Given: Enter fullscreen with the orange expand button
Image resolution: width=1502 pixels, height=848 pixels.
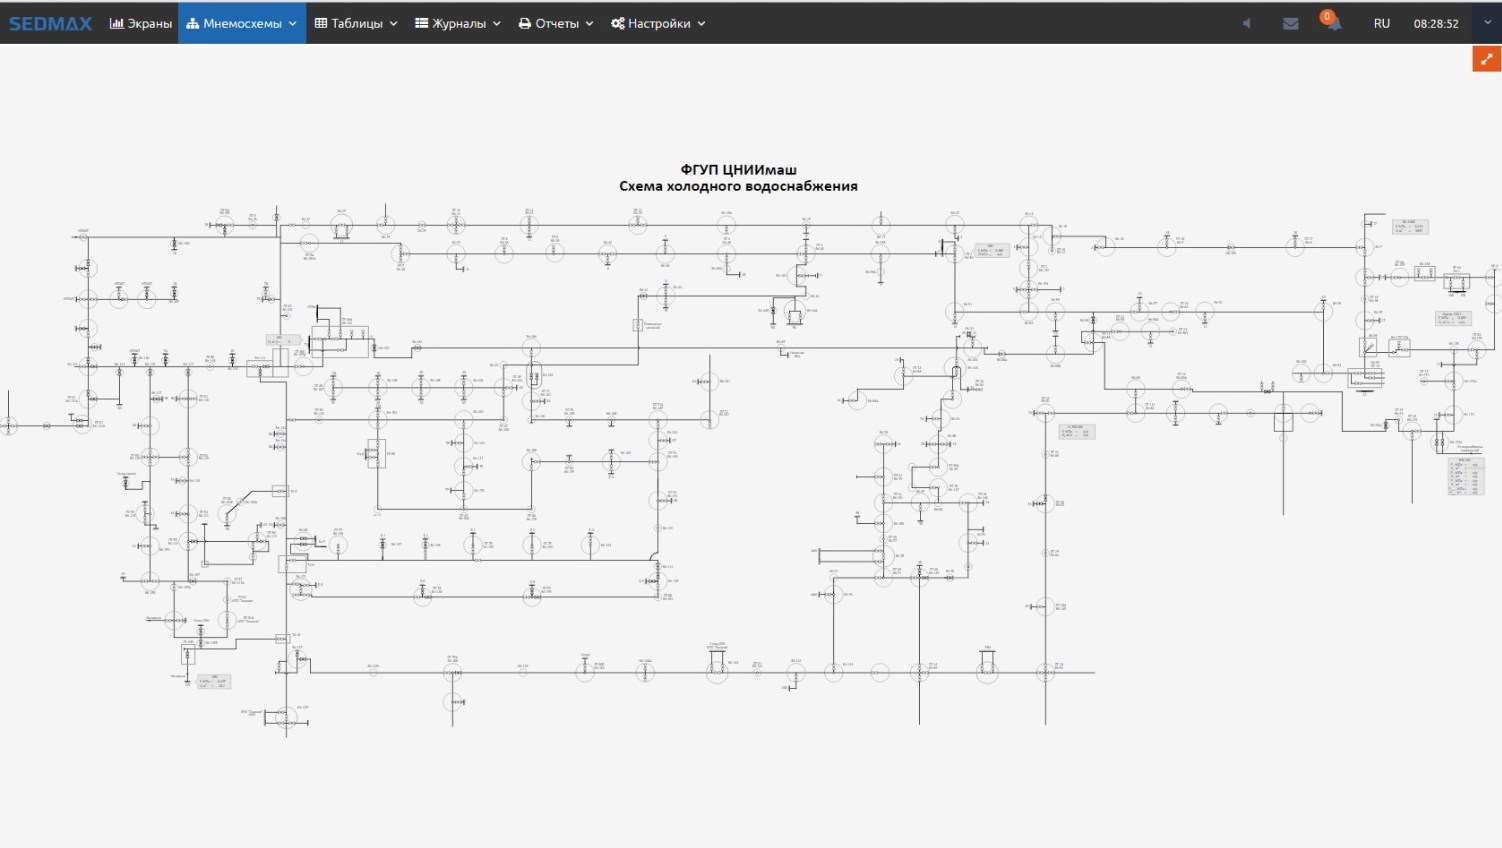Looking at the screenshot, I should 1486,59.
